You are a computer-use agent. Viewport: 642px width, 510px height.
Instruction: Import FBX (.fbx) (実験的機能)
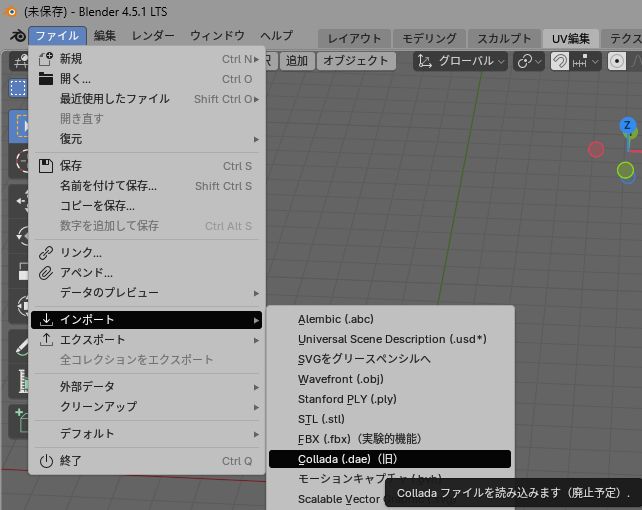pos(390,439)
